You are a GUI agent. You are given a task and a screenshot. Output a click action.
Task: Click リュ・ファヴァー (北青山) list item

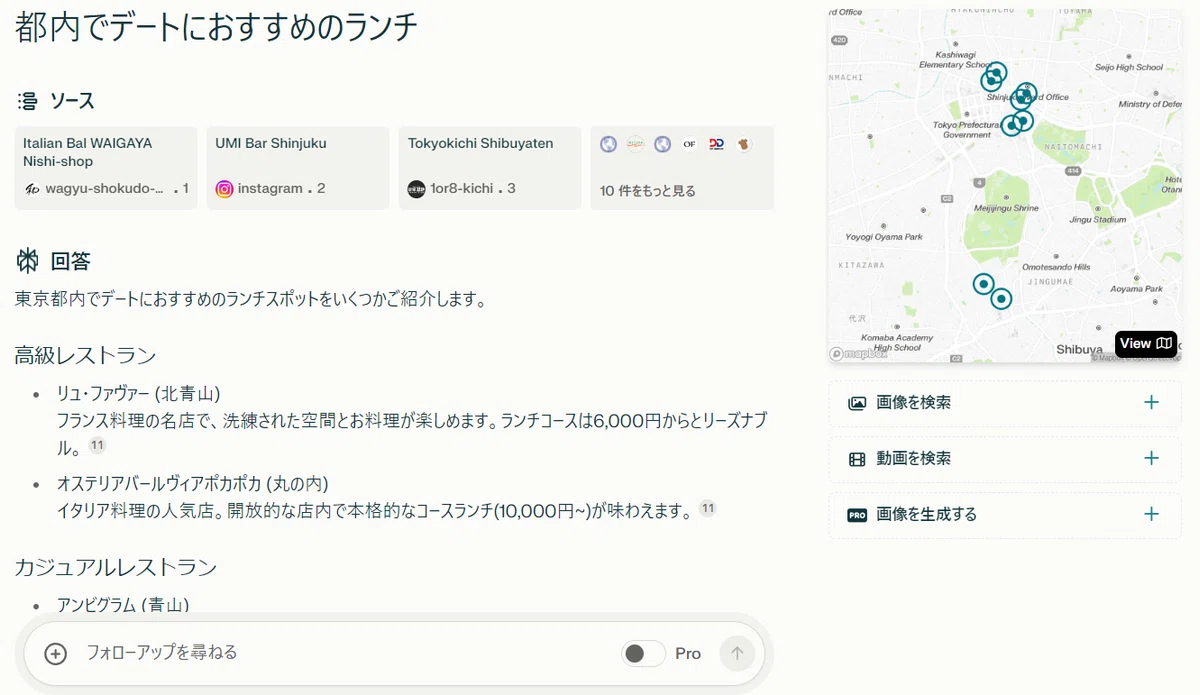pos(138,393)
